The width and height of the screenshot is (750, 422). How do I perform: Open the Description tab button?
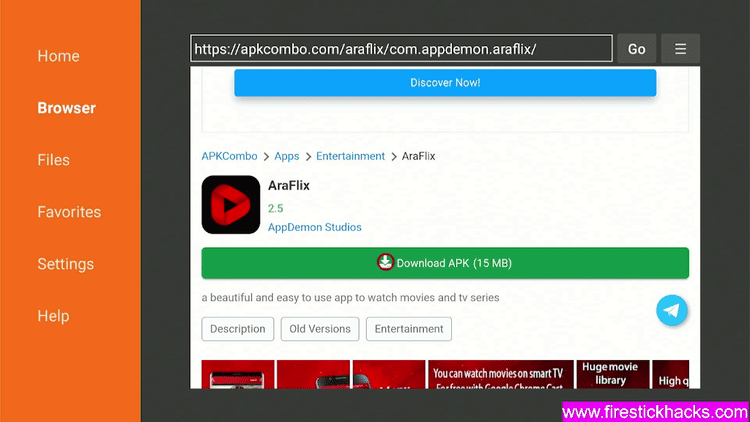(238, 329)
